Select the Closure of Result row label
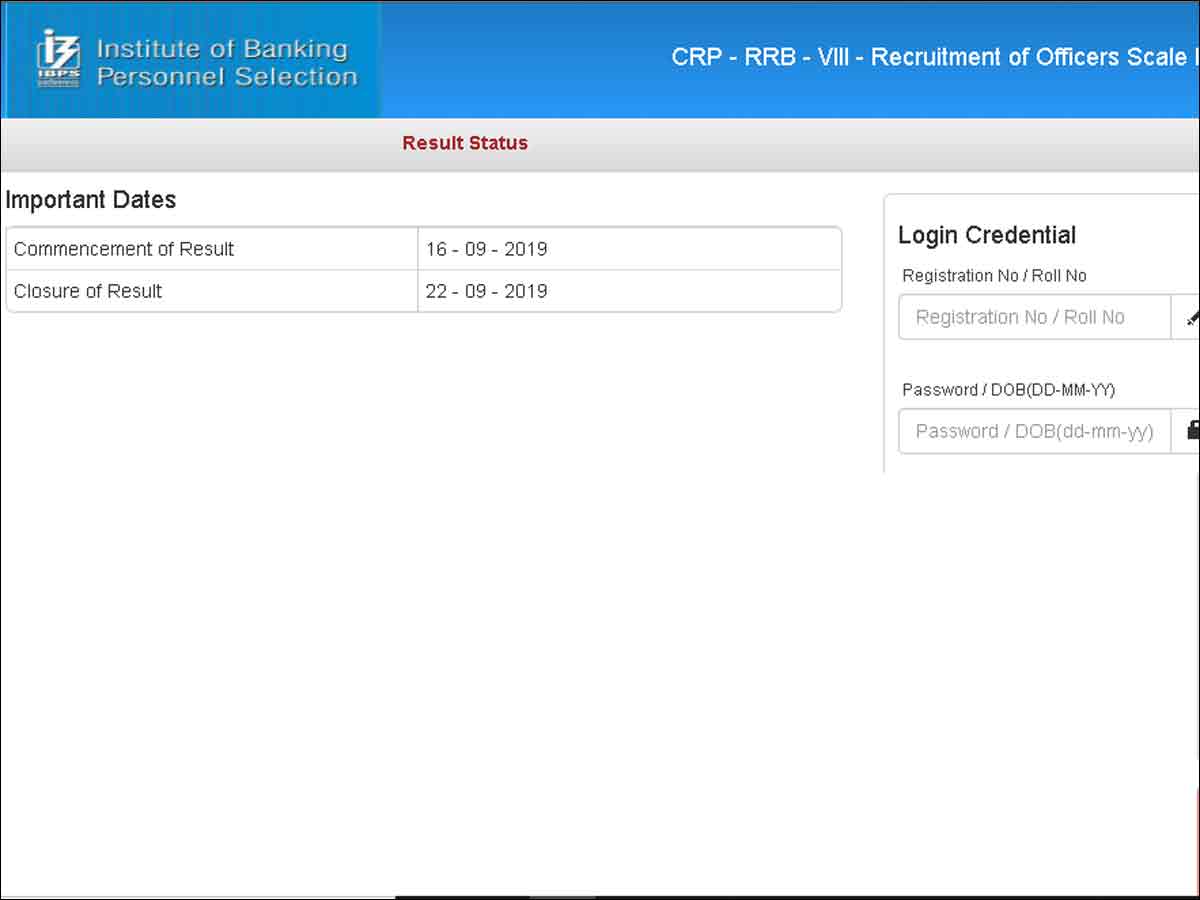Screen dimensions: 1200x900 [88, 291]
